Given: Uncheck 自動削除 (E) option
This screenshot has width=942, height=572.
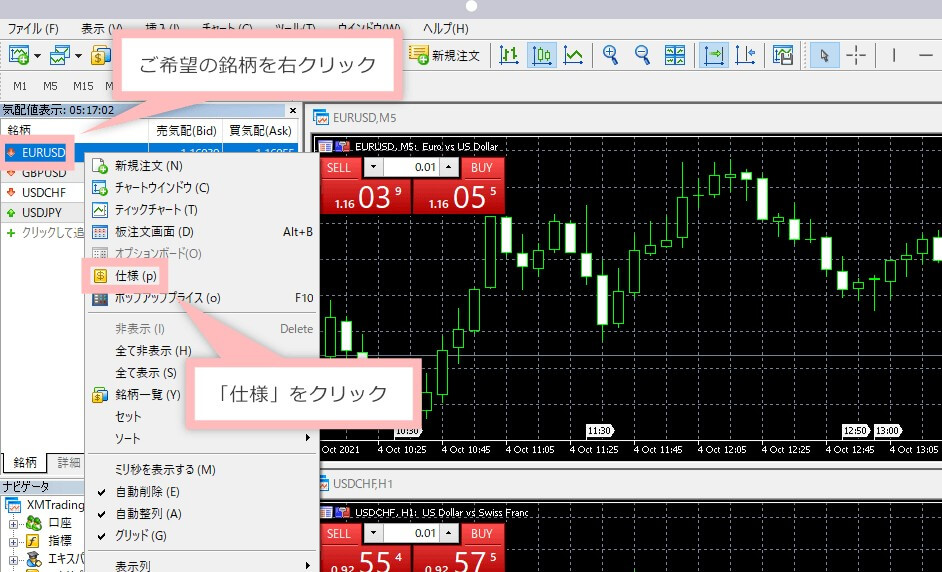Looking at the screenshot, I should point(102,492).
